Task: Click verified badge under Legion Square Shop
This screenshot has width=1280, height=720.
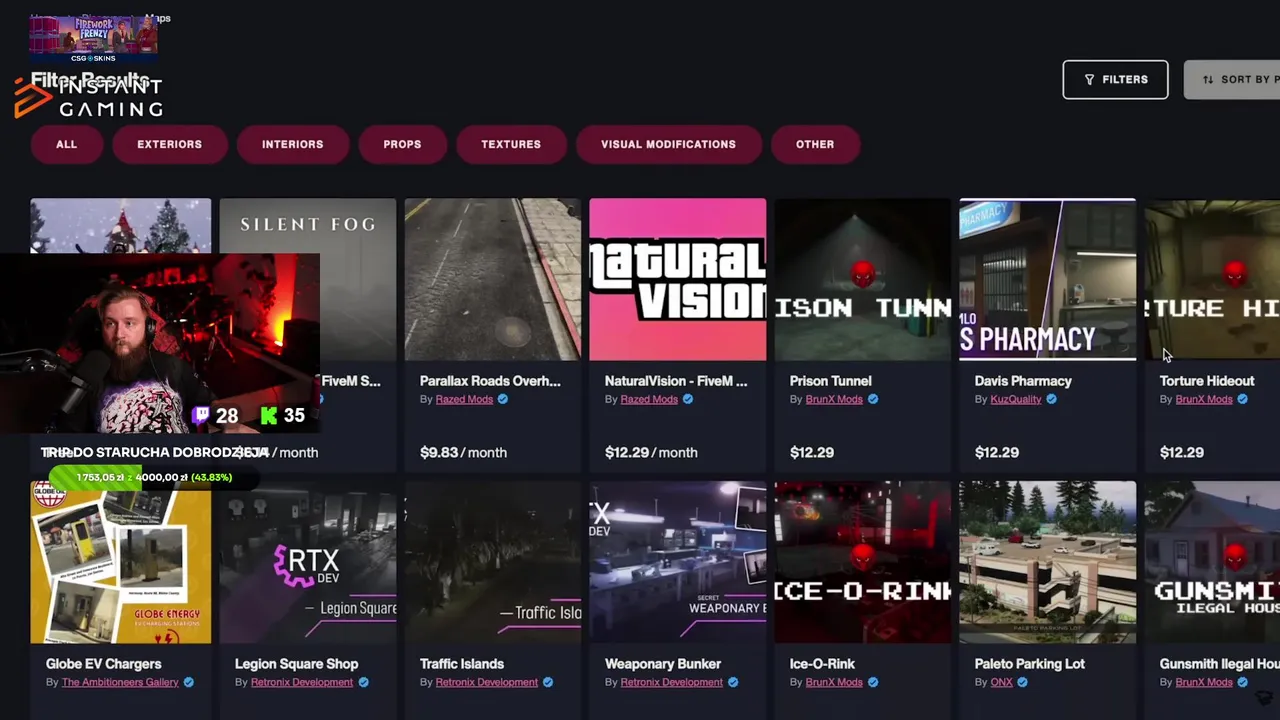Action: 363,682
